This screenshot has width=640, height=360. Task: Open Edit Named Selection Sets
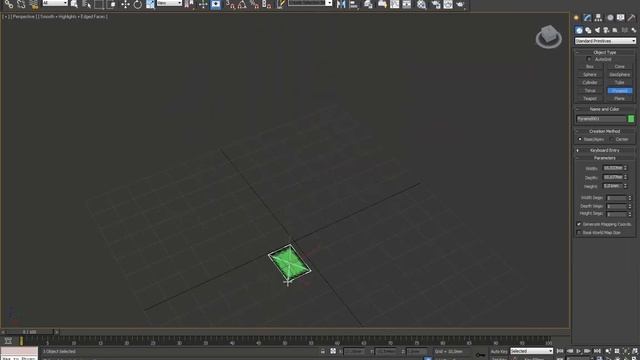tap(281, 4)
